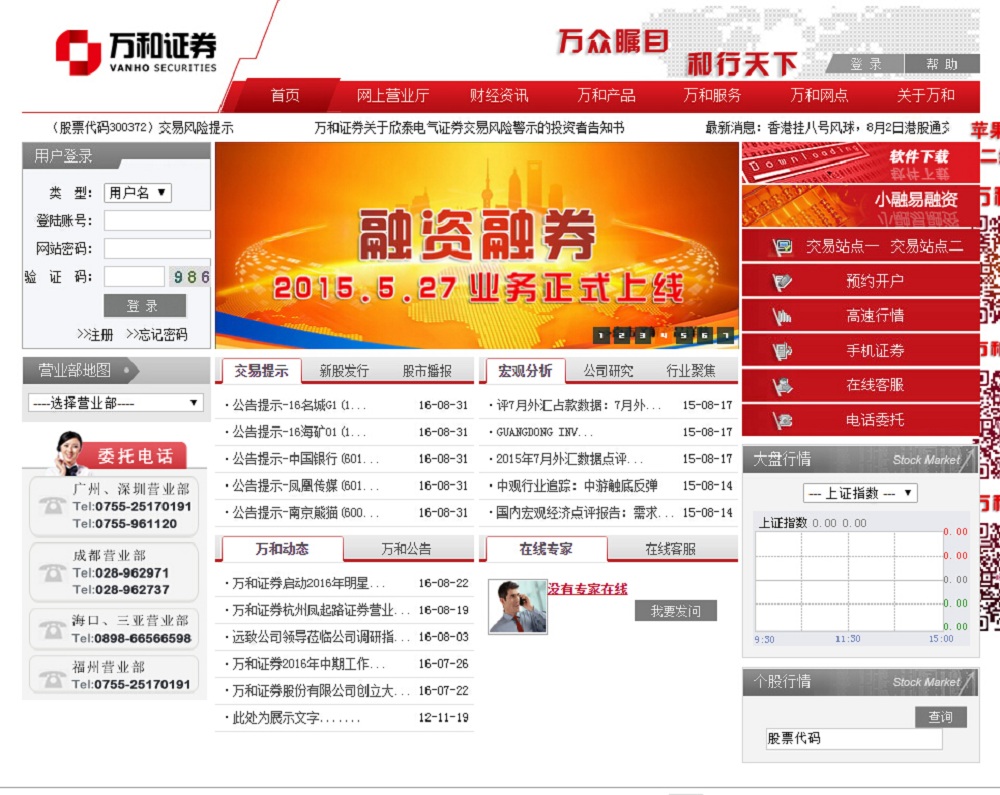Open GUANGDONG INV article
1000x795 pixels.
[545, 432]
